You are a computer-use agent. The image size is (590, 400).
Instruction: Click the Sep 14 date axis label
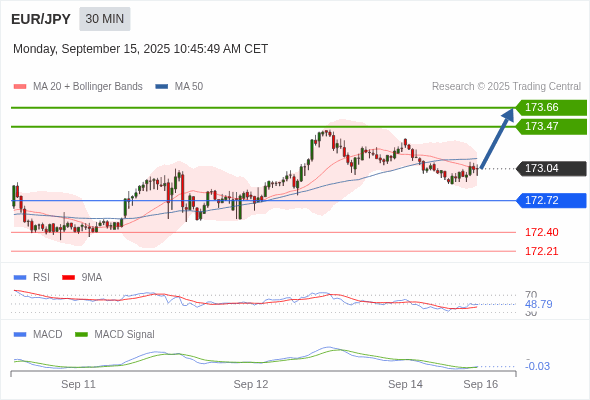pos(405,384)
